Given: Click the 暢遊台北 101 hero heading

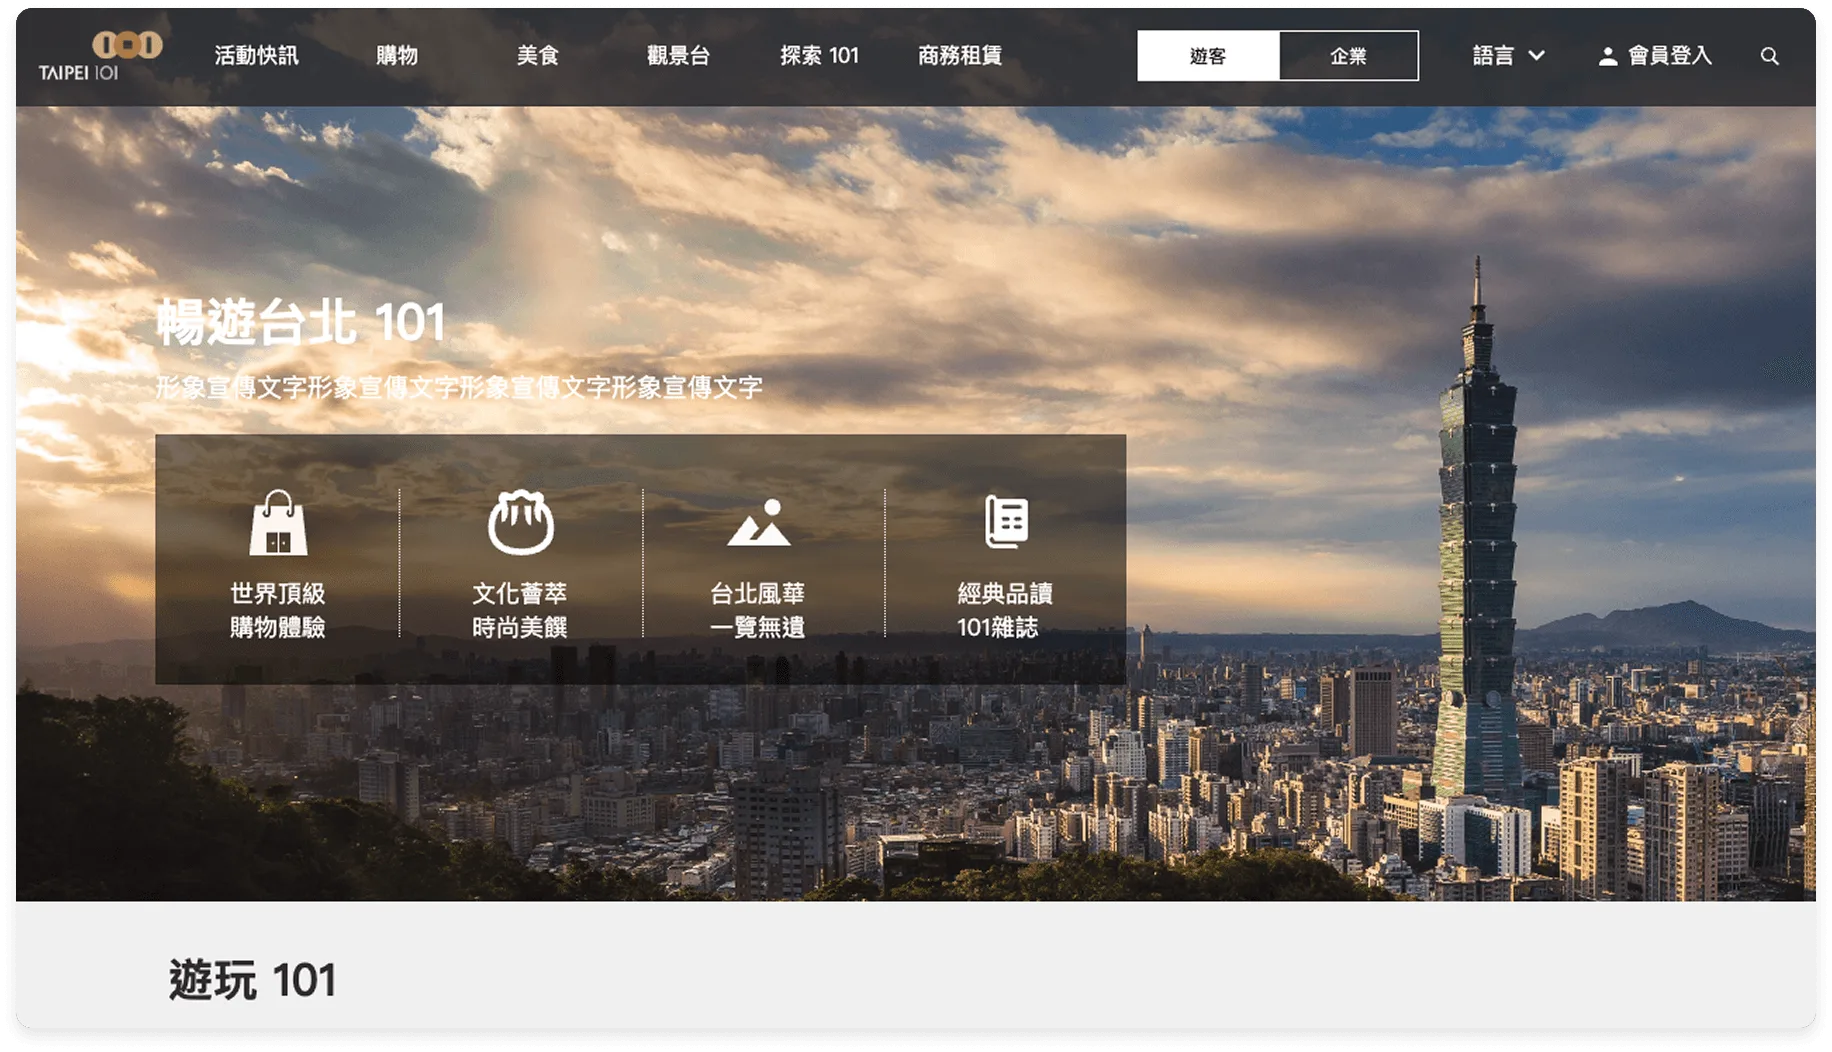Looking at the screenshot, I should coord(300,322).
